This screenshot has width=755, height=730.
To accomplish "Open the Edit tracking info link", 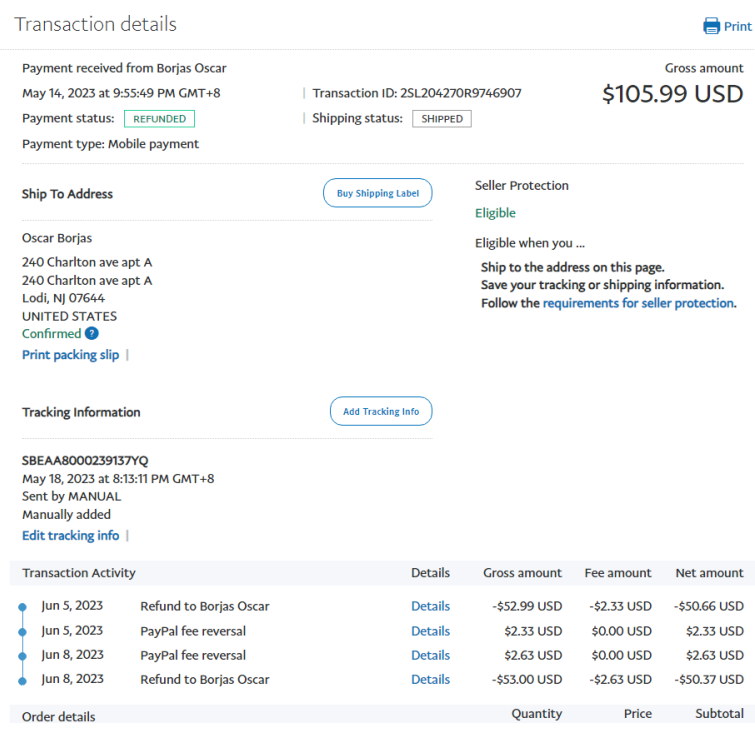I will (70, 536).
